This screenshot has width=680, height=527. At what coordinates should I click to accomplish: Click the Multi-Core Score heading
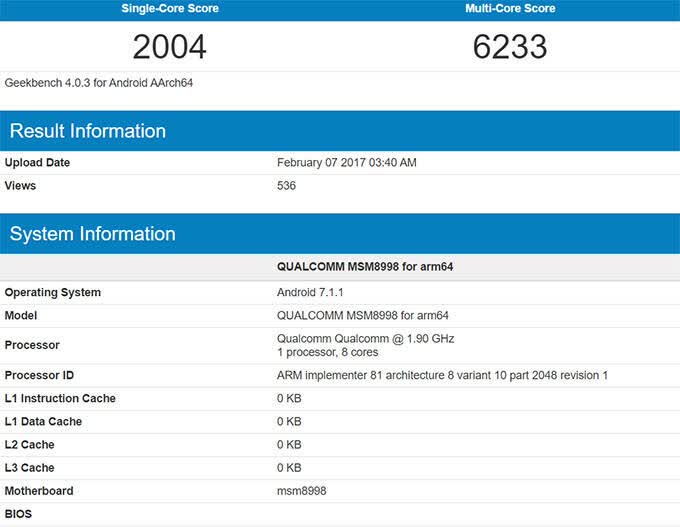[510, 8]
